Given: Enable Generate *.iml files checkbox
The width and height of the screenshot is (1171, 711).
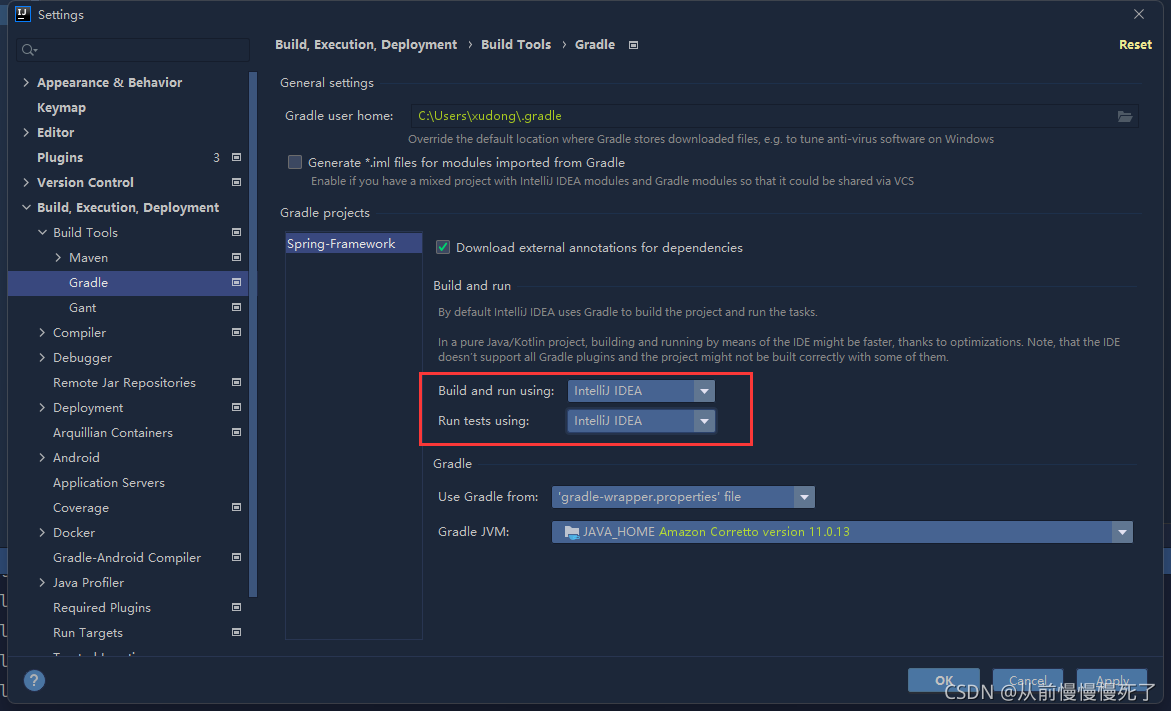Looking at the screenshot, I should tap(295, 162).
